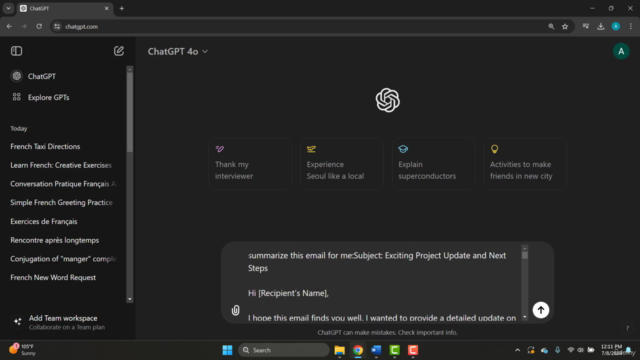This screenshot has width=640, height=360.
Task: Toggle the ChatGPT sidebar panel icon
Action: click(16, 51)
